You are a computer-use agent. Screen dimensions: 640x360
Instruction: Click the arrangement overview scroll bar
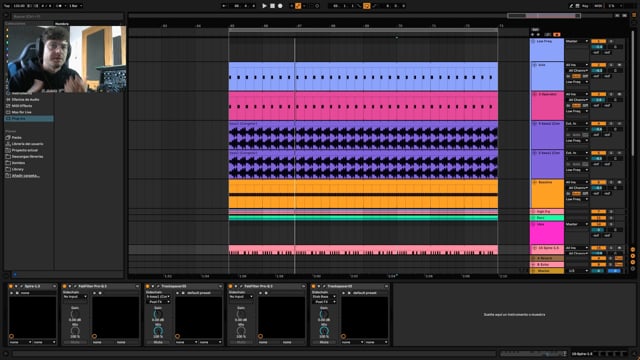tap(371, 16)
